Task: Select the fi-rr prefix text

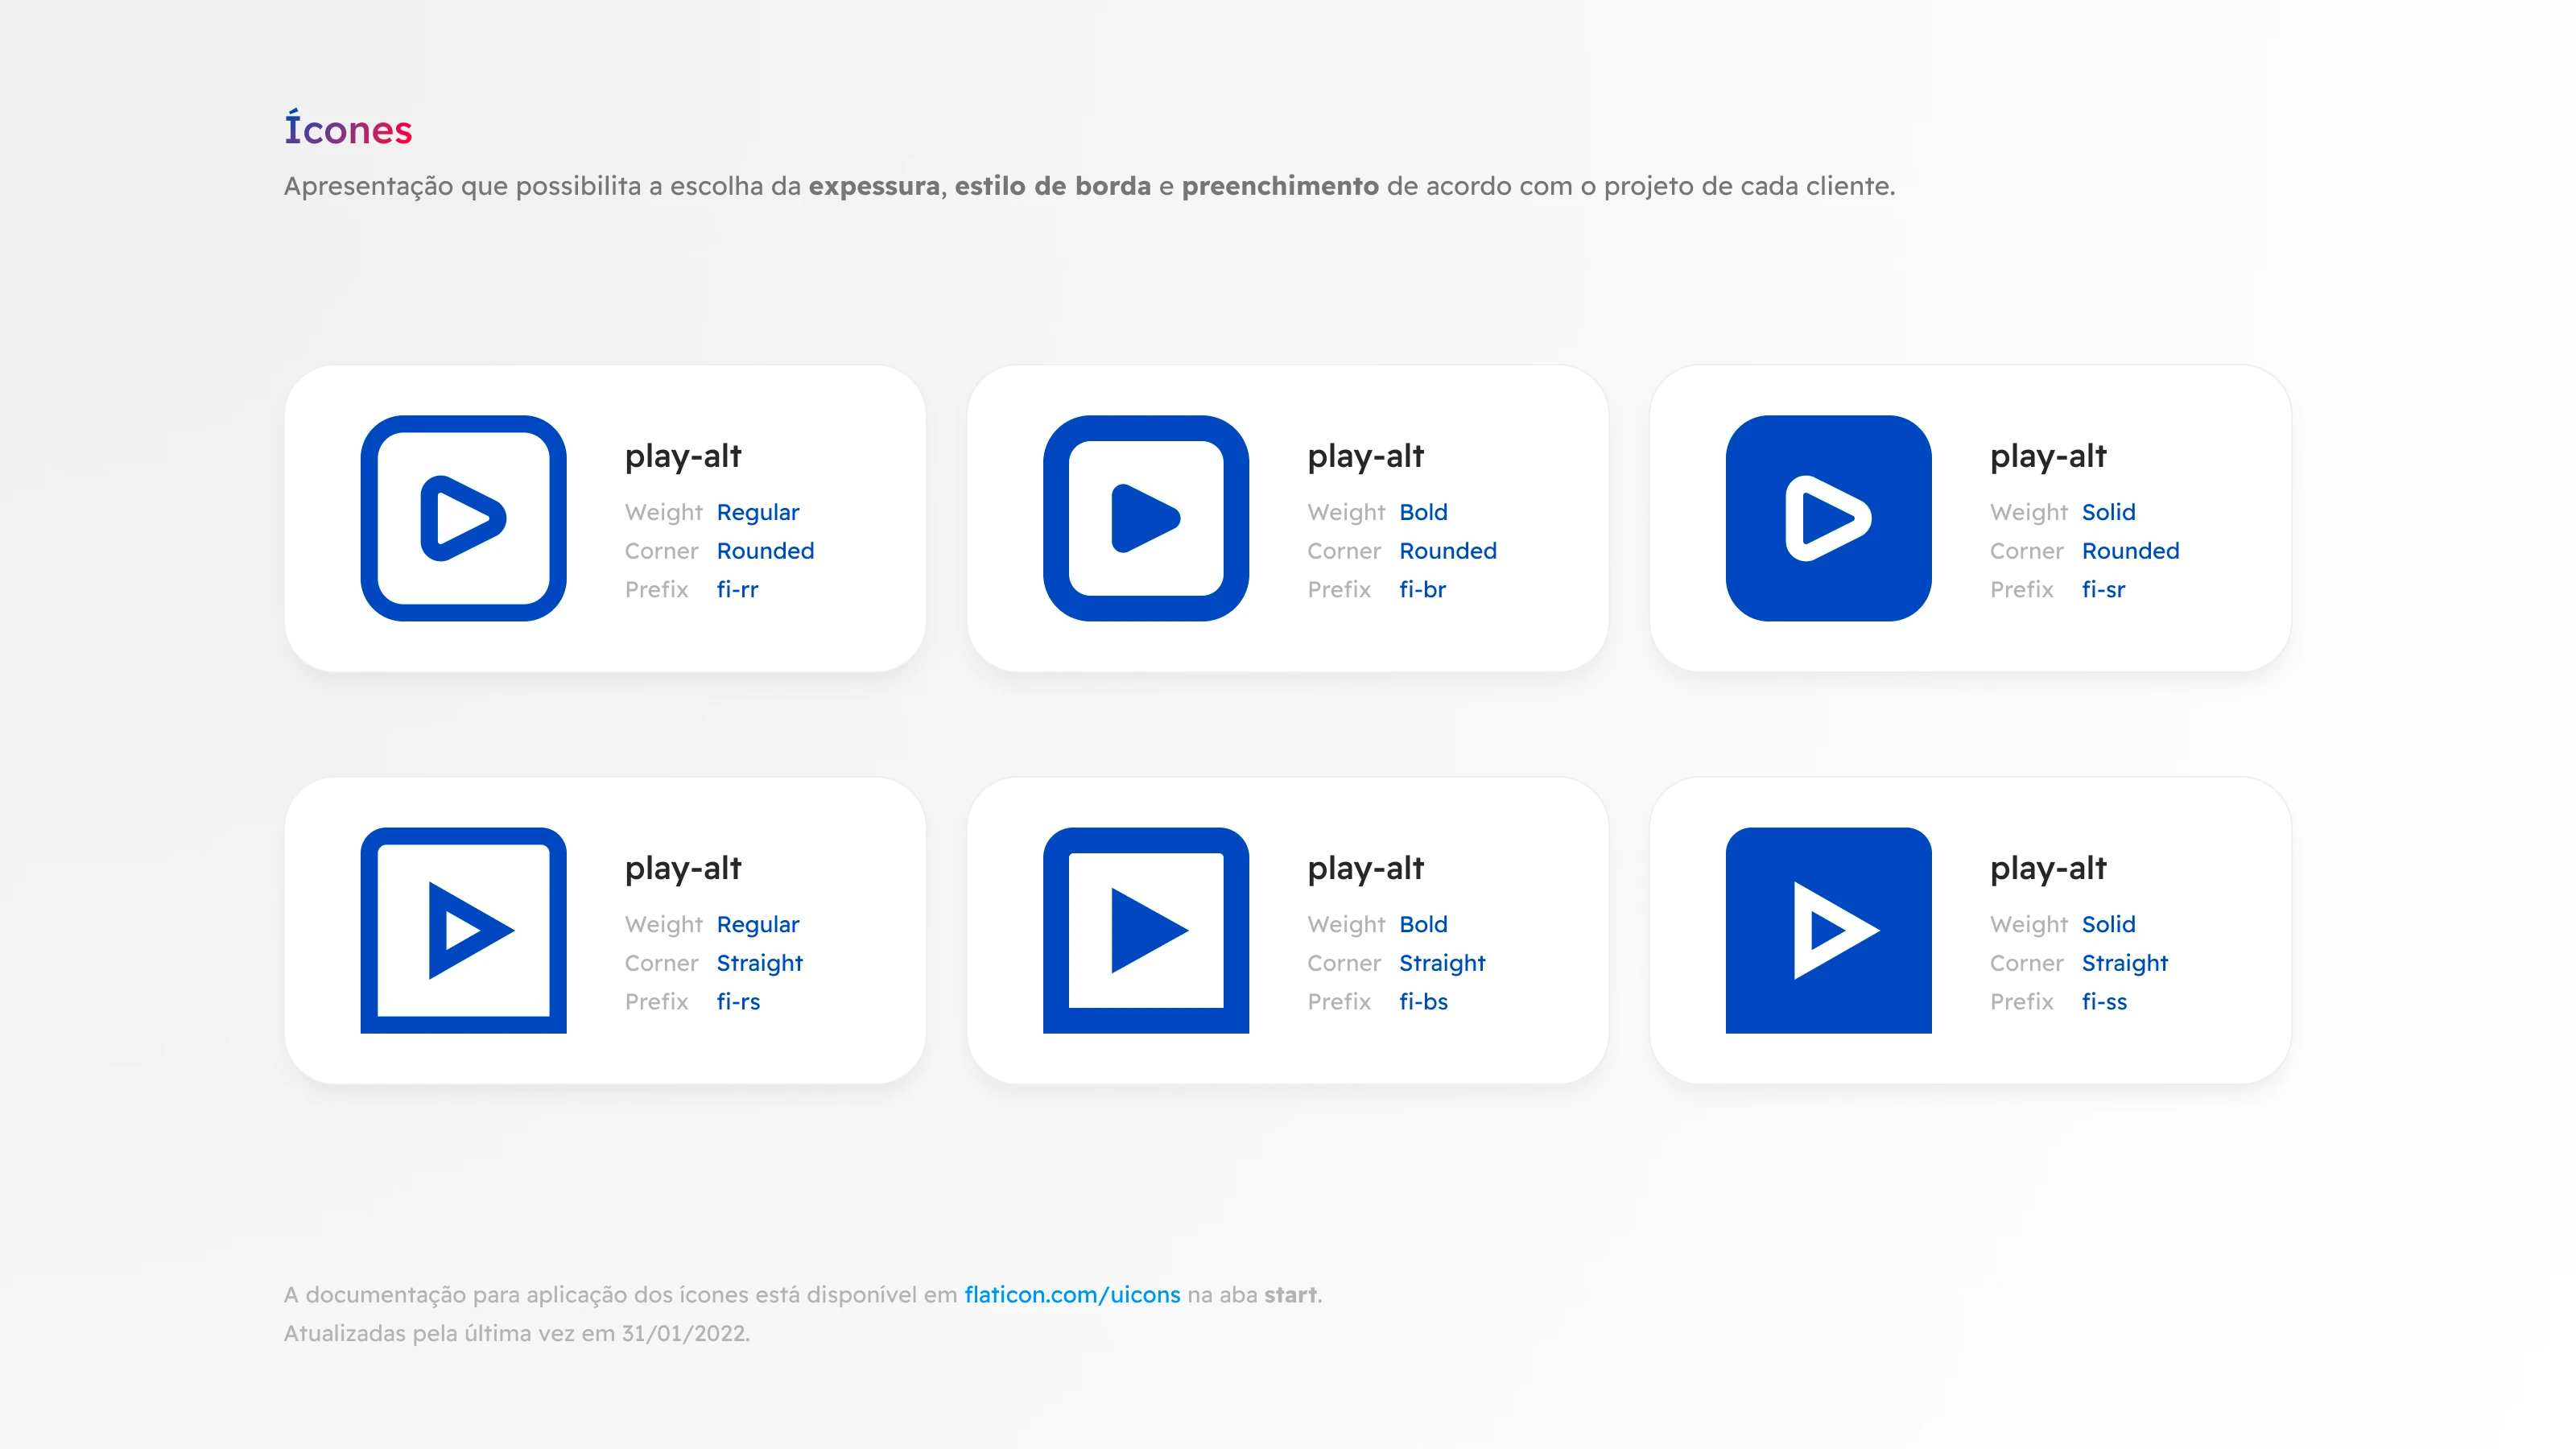Action: click(737, 589)
